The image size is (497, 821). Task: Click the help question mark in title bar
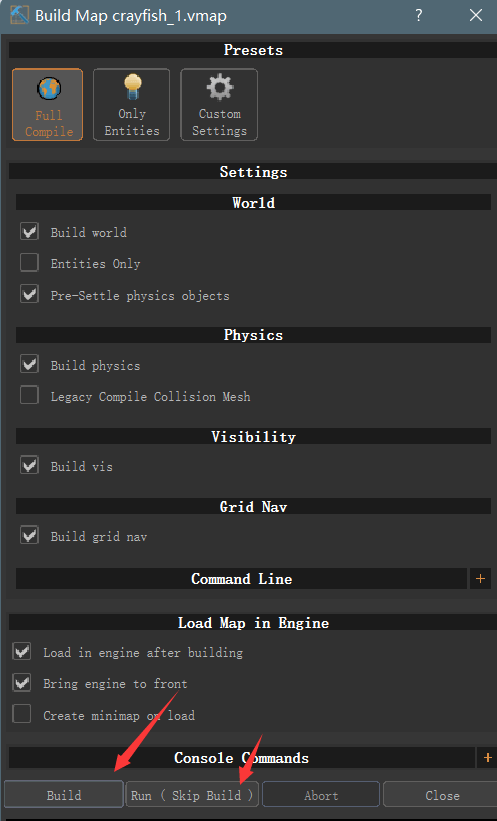click(418, 15)
